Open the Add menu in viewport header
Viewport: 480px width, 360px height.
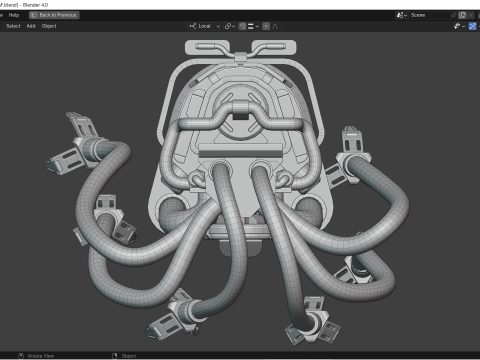31,26
